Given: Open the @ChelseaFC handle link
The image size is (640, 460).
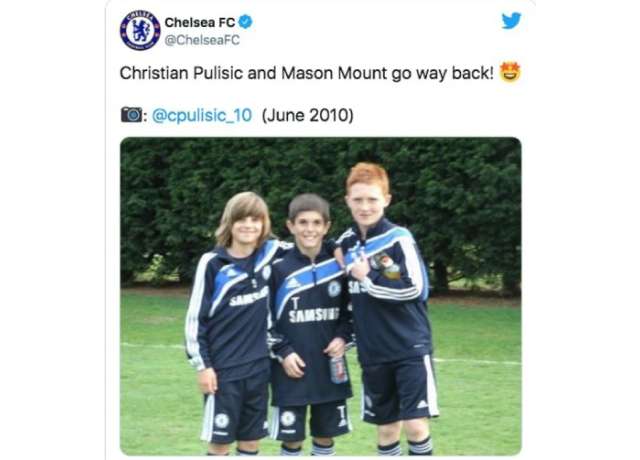Looking at the screenshot, I should pos(202,40).
